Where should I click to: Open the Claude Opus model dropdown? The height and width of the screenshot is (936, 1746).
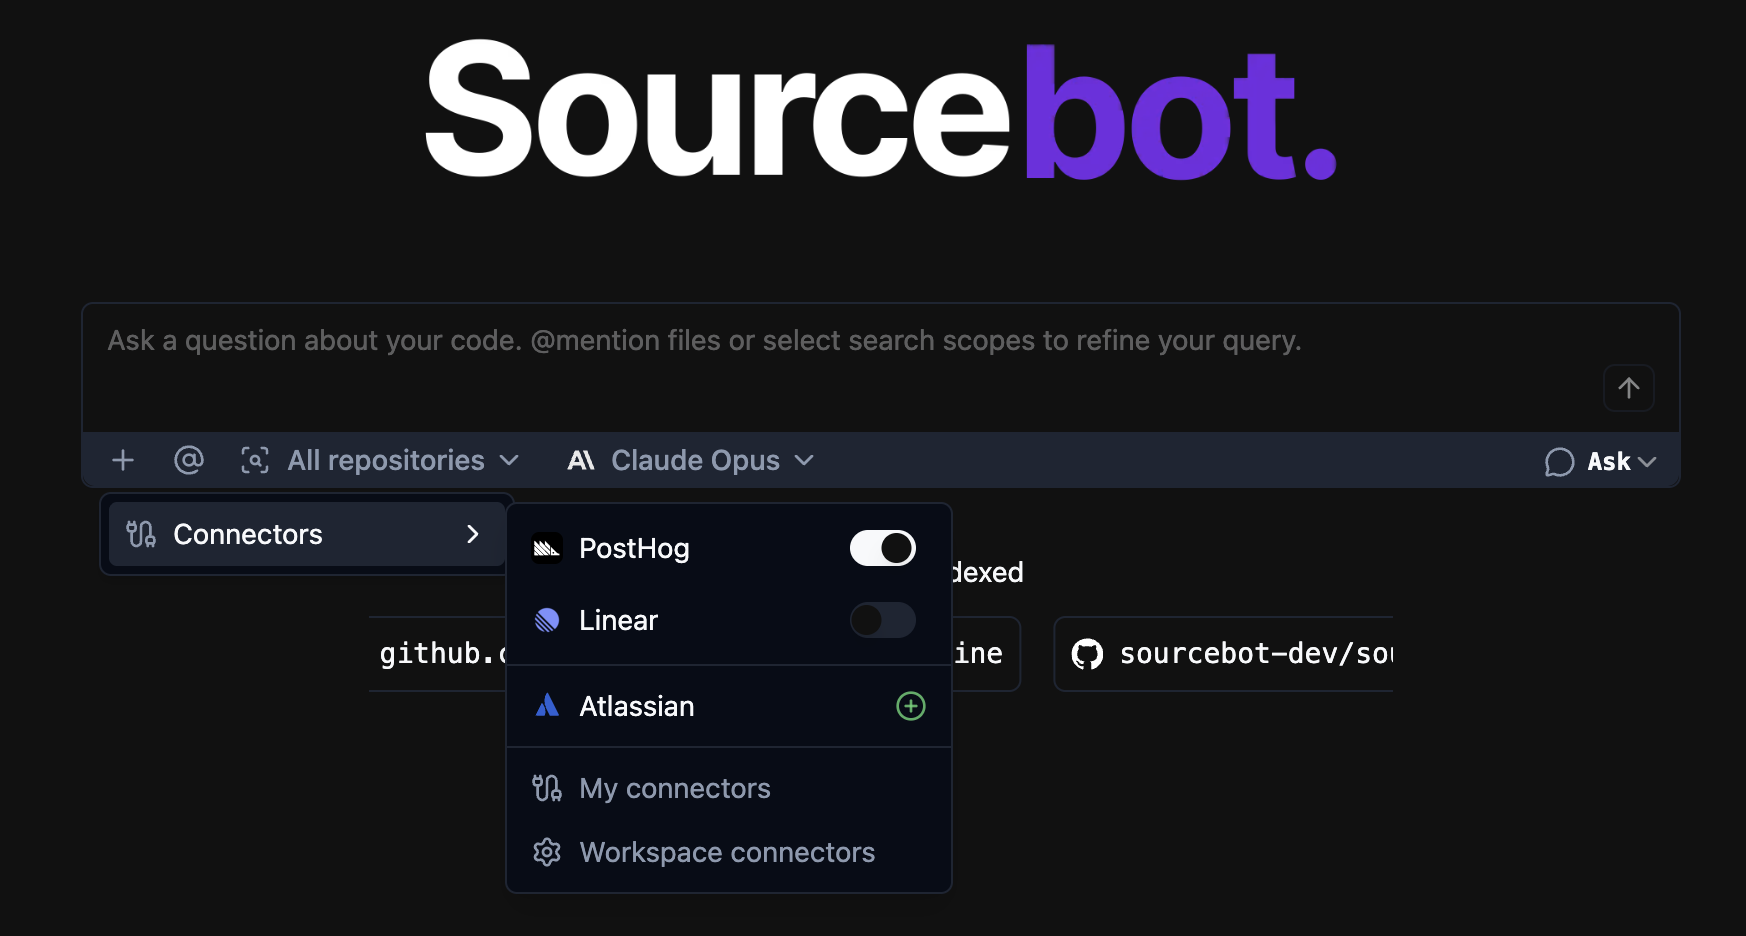(x=691, y=460)
